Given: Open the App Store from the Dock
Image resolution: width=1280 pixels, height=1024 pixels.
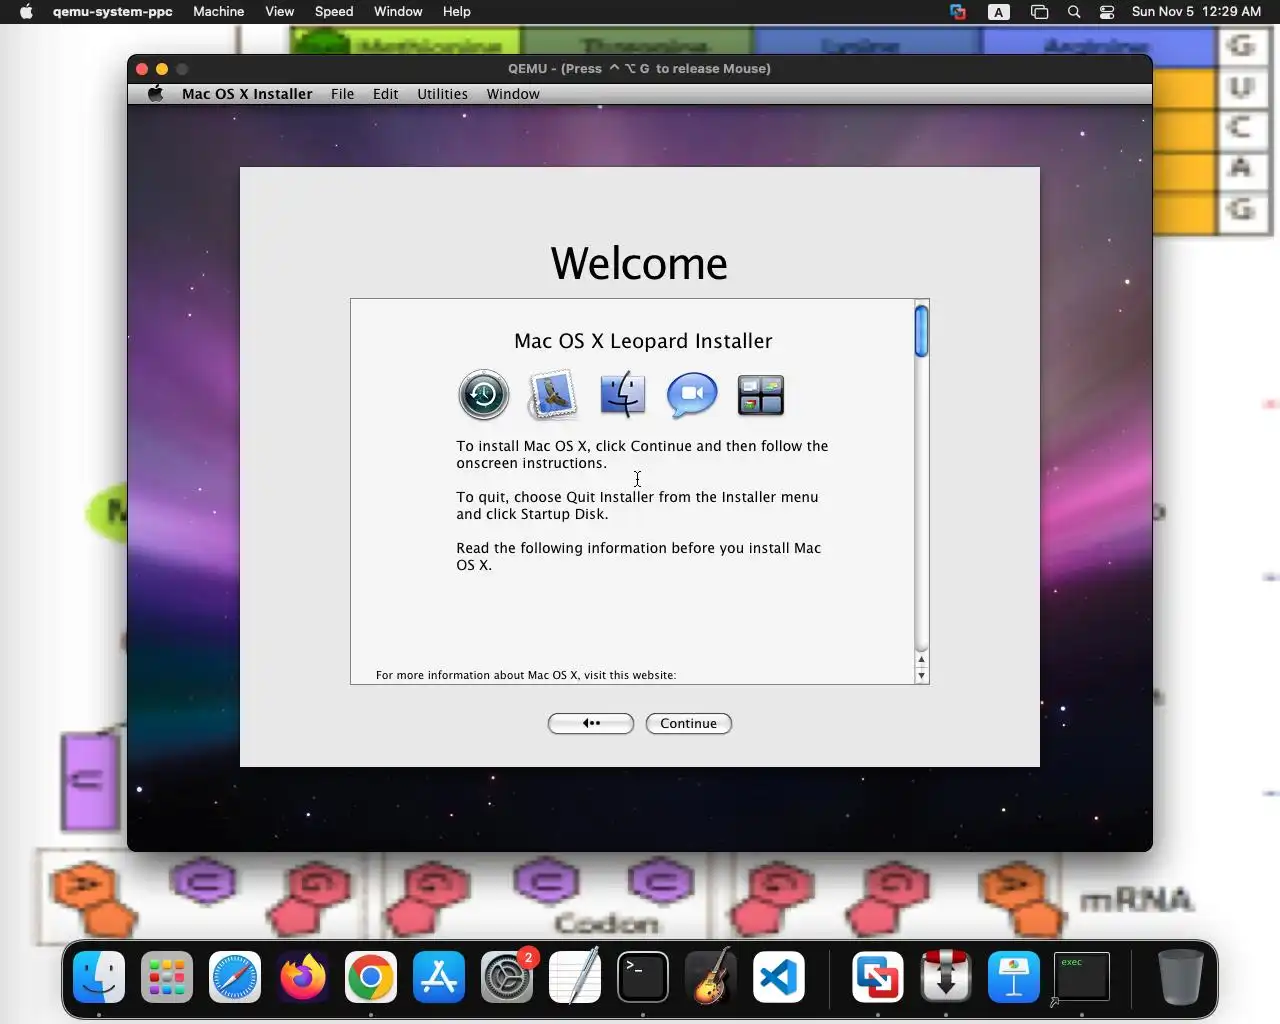Looking at the screenshot, I should click(439, 977).
